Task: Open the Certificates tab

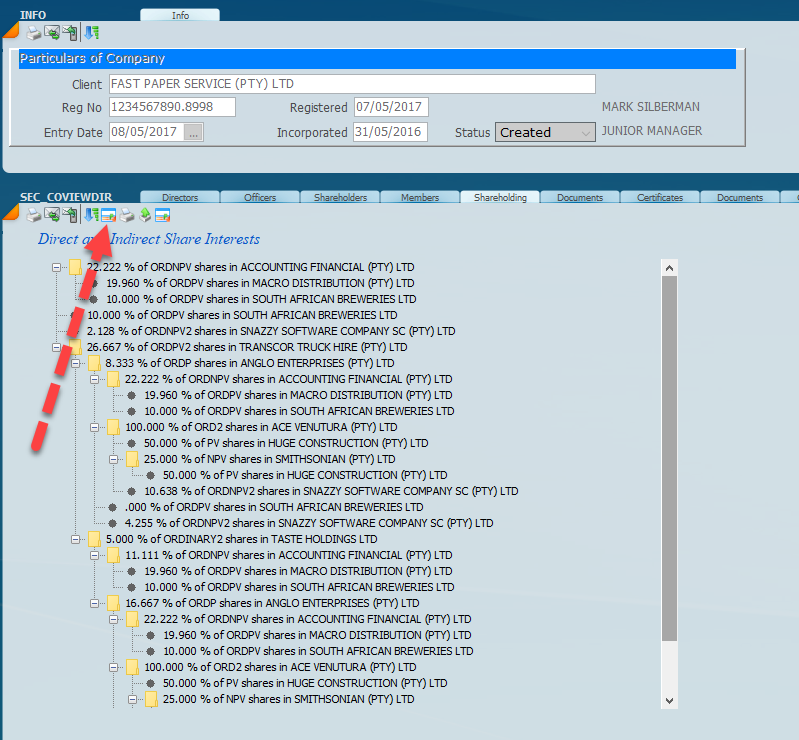Action: (659, 198)
